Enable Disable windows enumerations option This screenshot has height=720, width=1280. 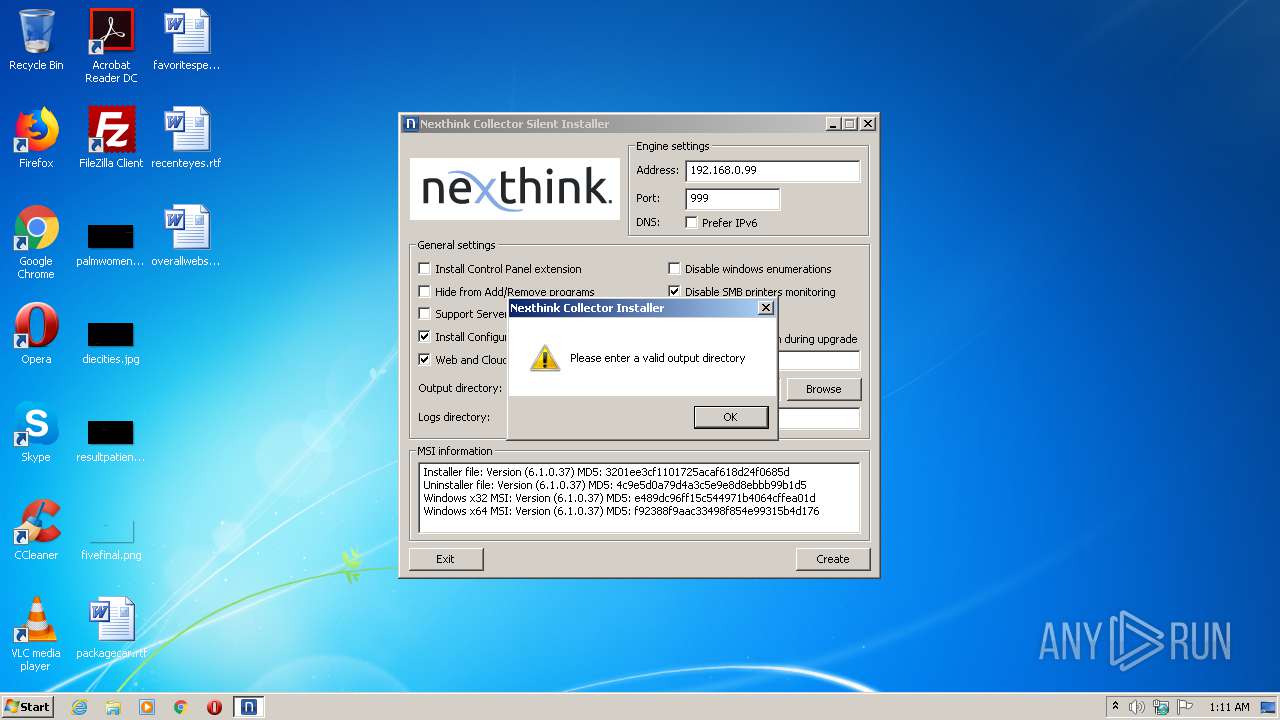pos(674,268)
